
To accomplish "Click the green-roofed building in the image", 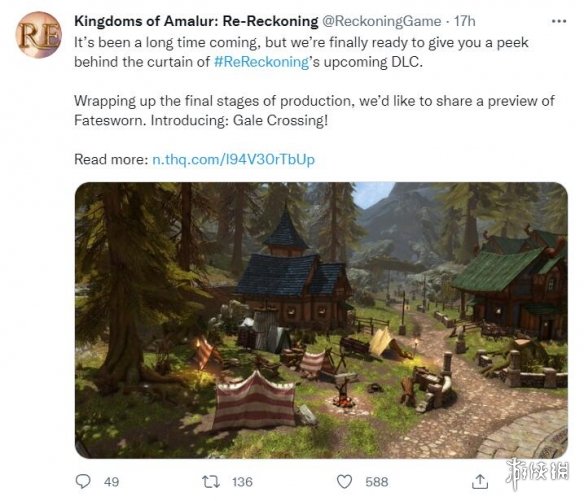I will point(510,283).
